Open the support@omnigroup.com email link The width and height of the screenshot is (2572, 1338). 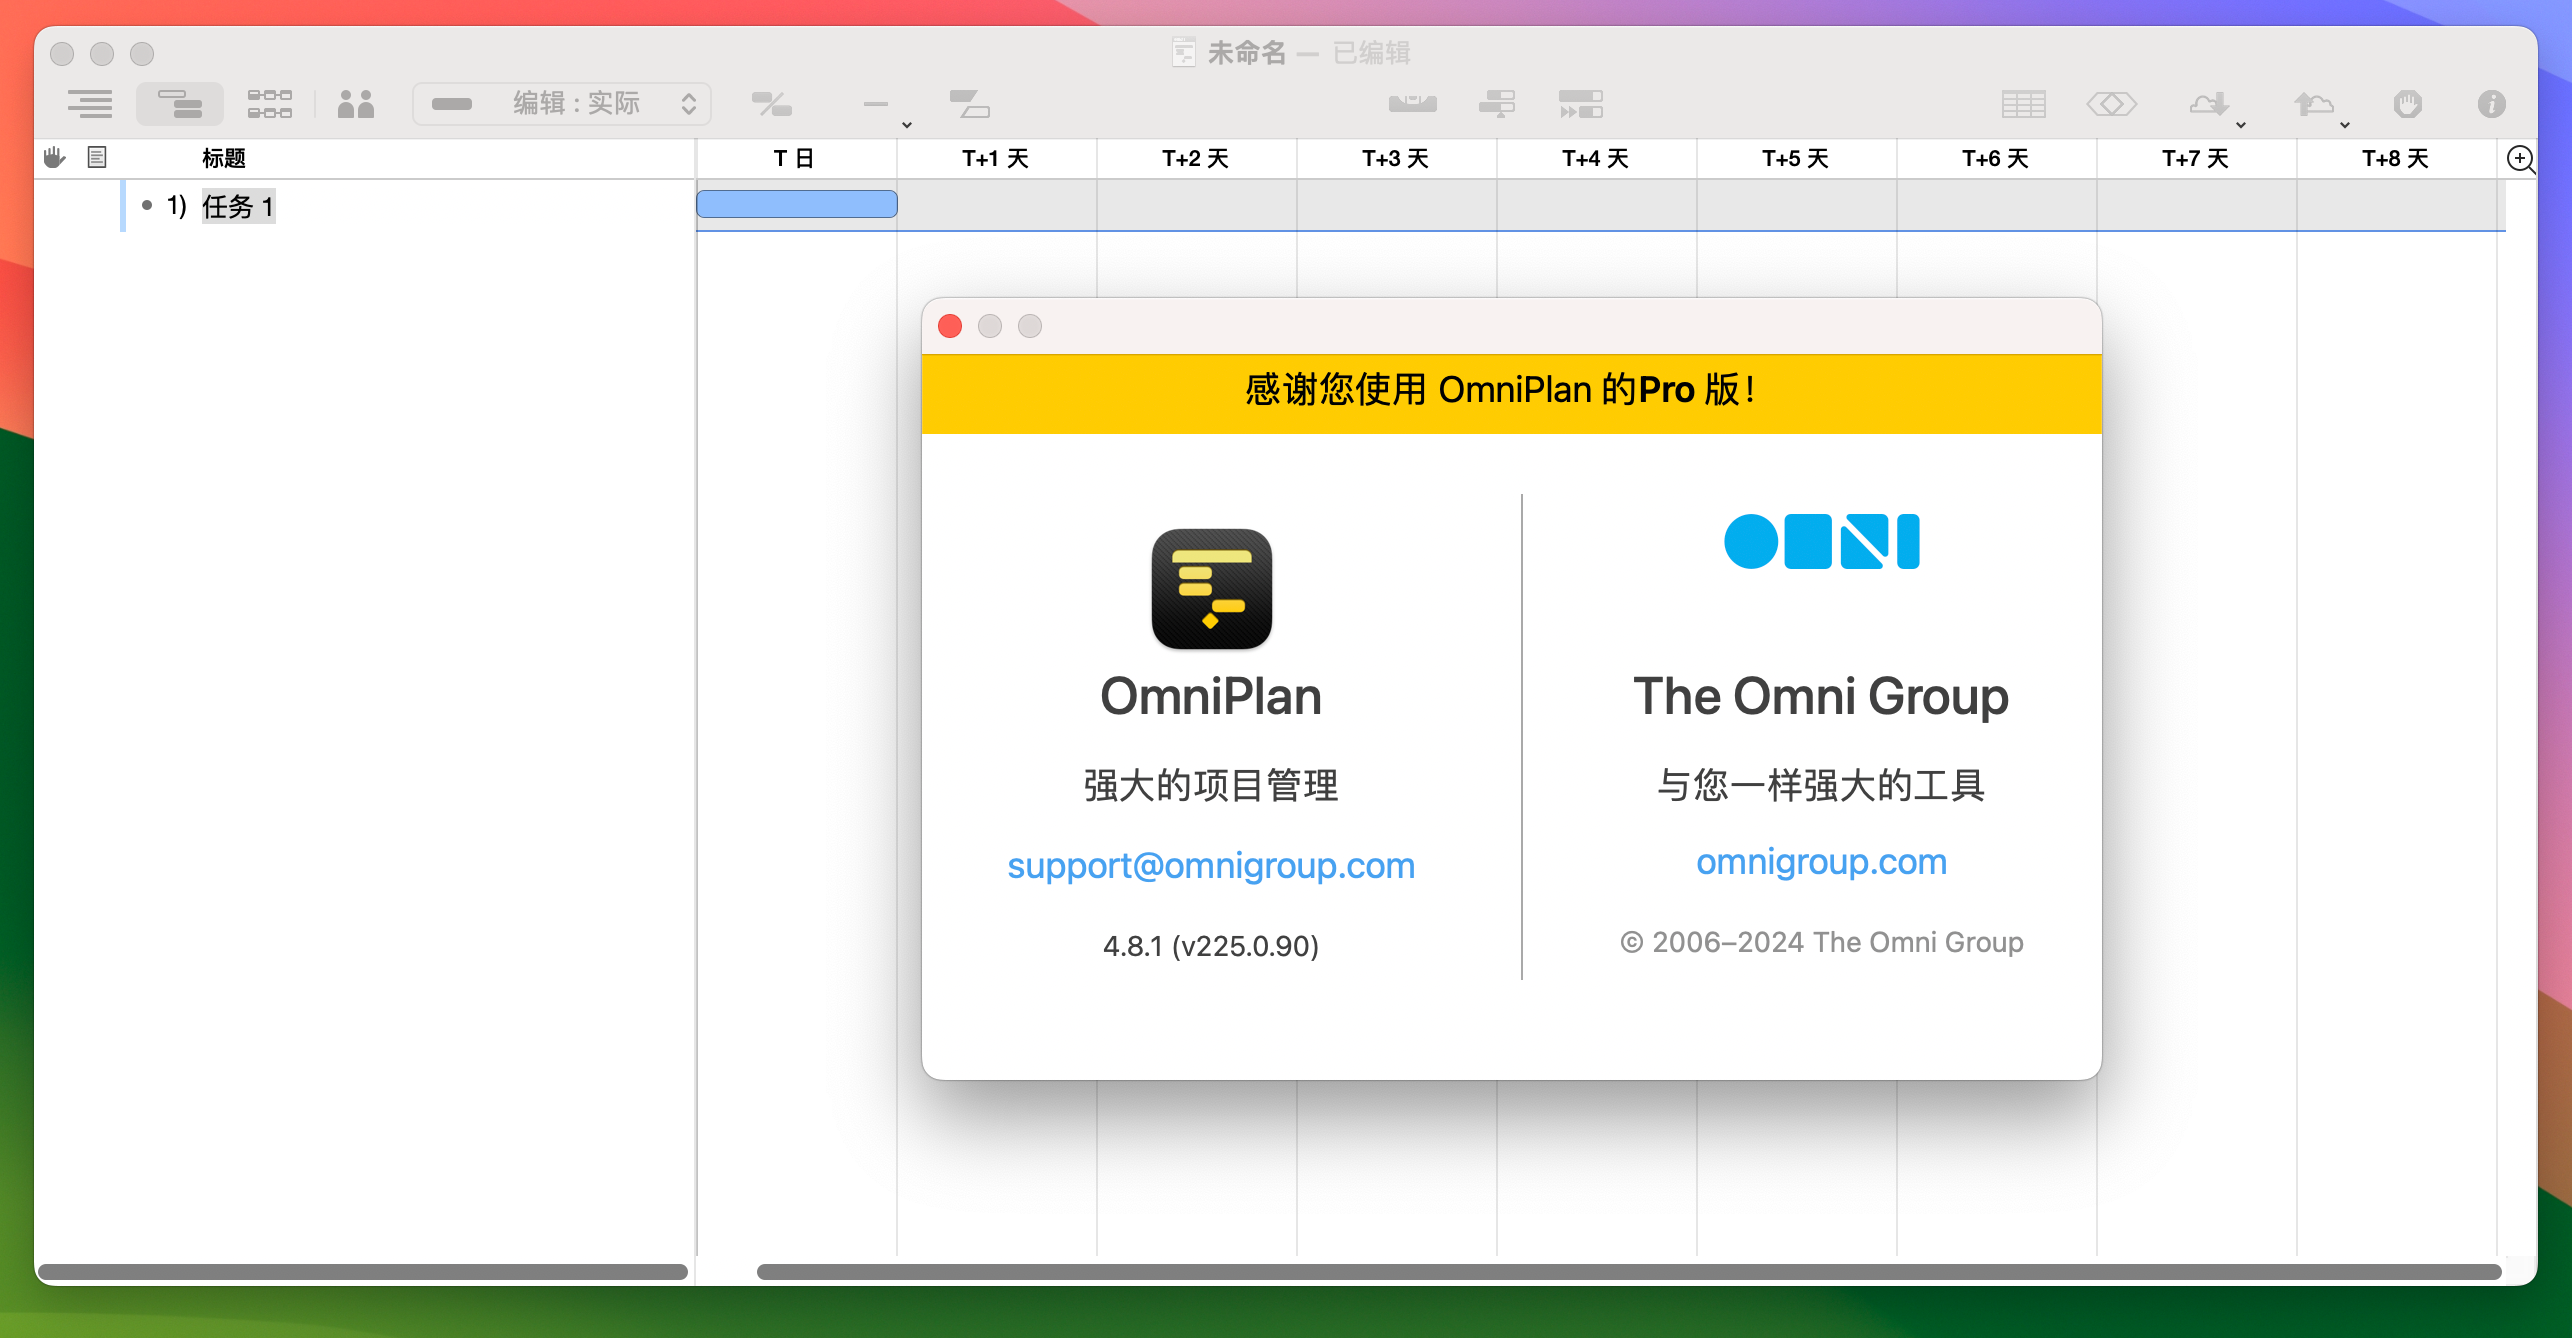tap(1211, 866)
